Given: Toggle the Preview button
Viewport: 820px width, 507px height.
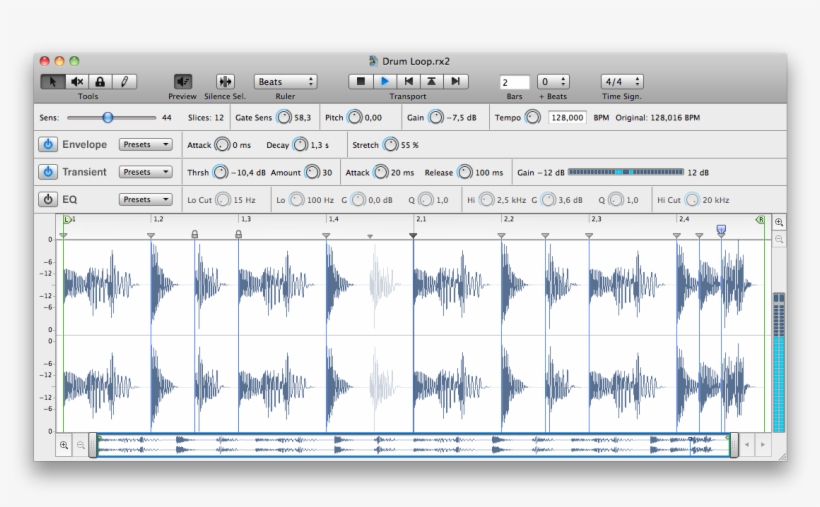Looking at the screenshot, I should (x=182, y=82).
